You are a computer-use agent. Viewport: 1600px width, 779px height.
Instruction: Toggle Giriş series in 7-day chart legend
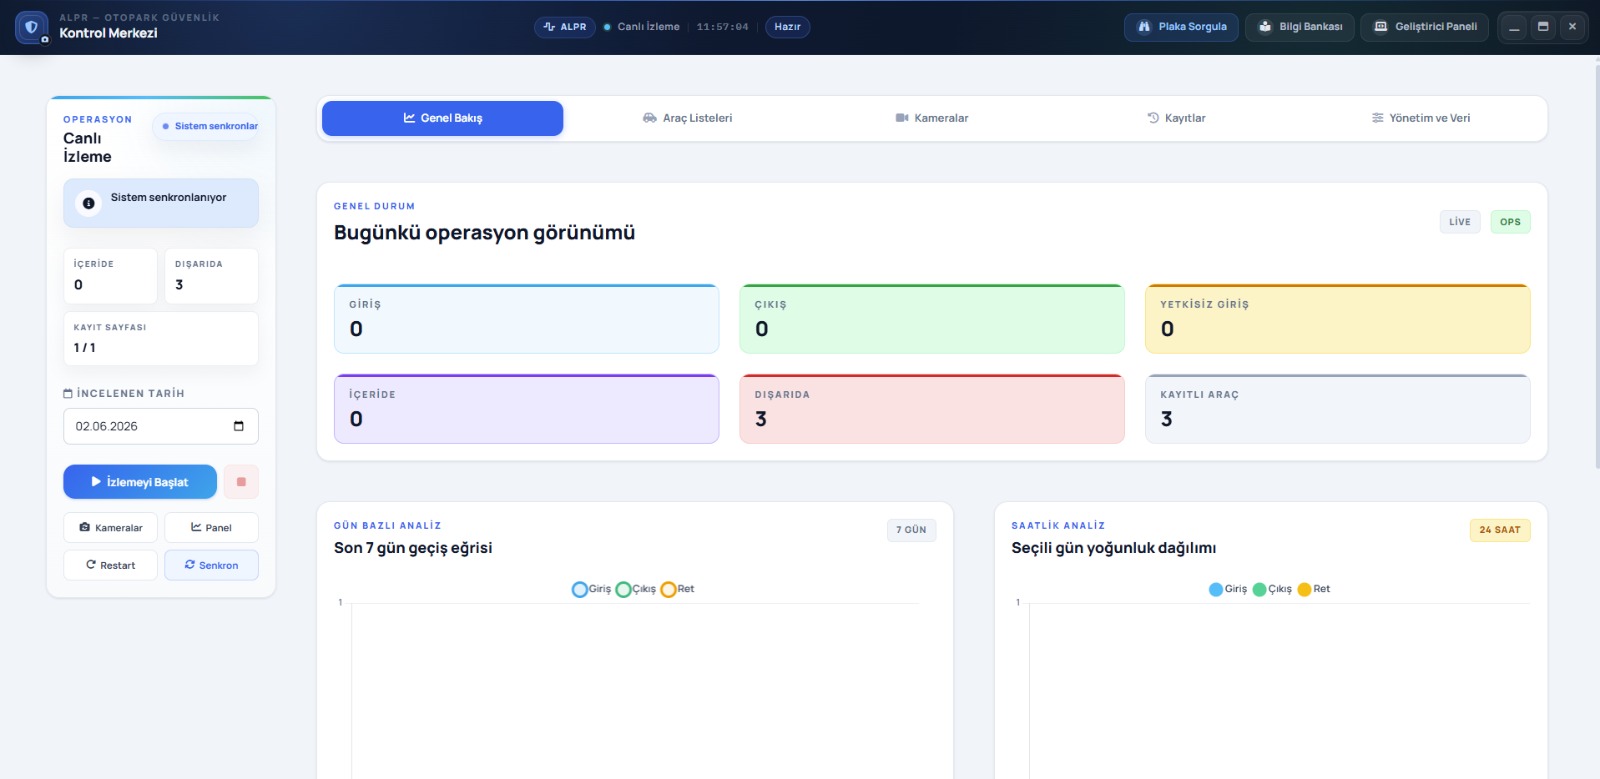591,589
